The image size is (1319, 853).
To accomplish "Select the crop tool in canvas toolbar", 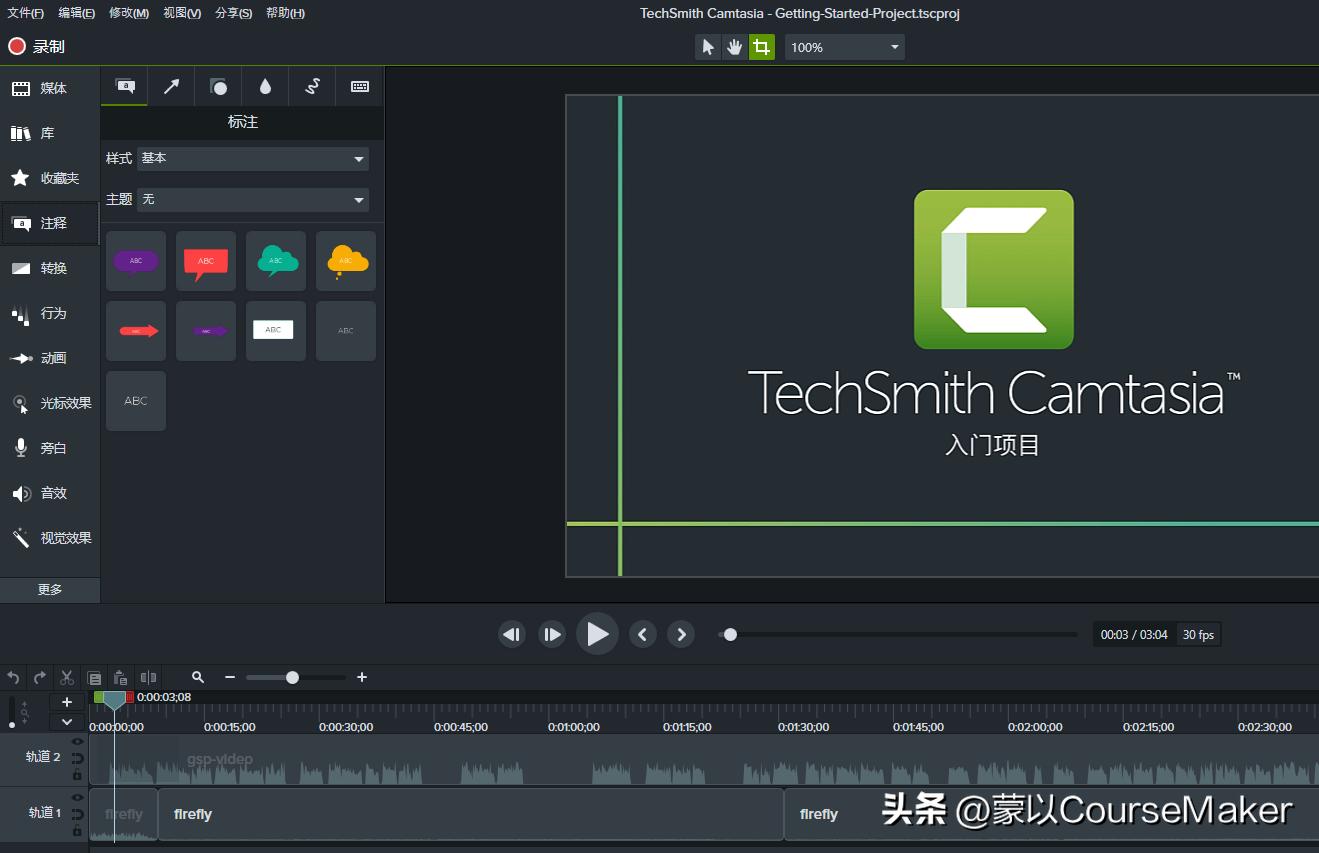I will [x=762, y=47].
